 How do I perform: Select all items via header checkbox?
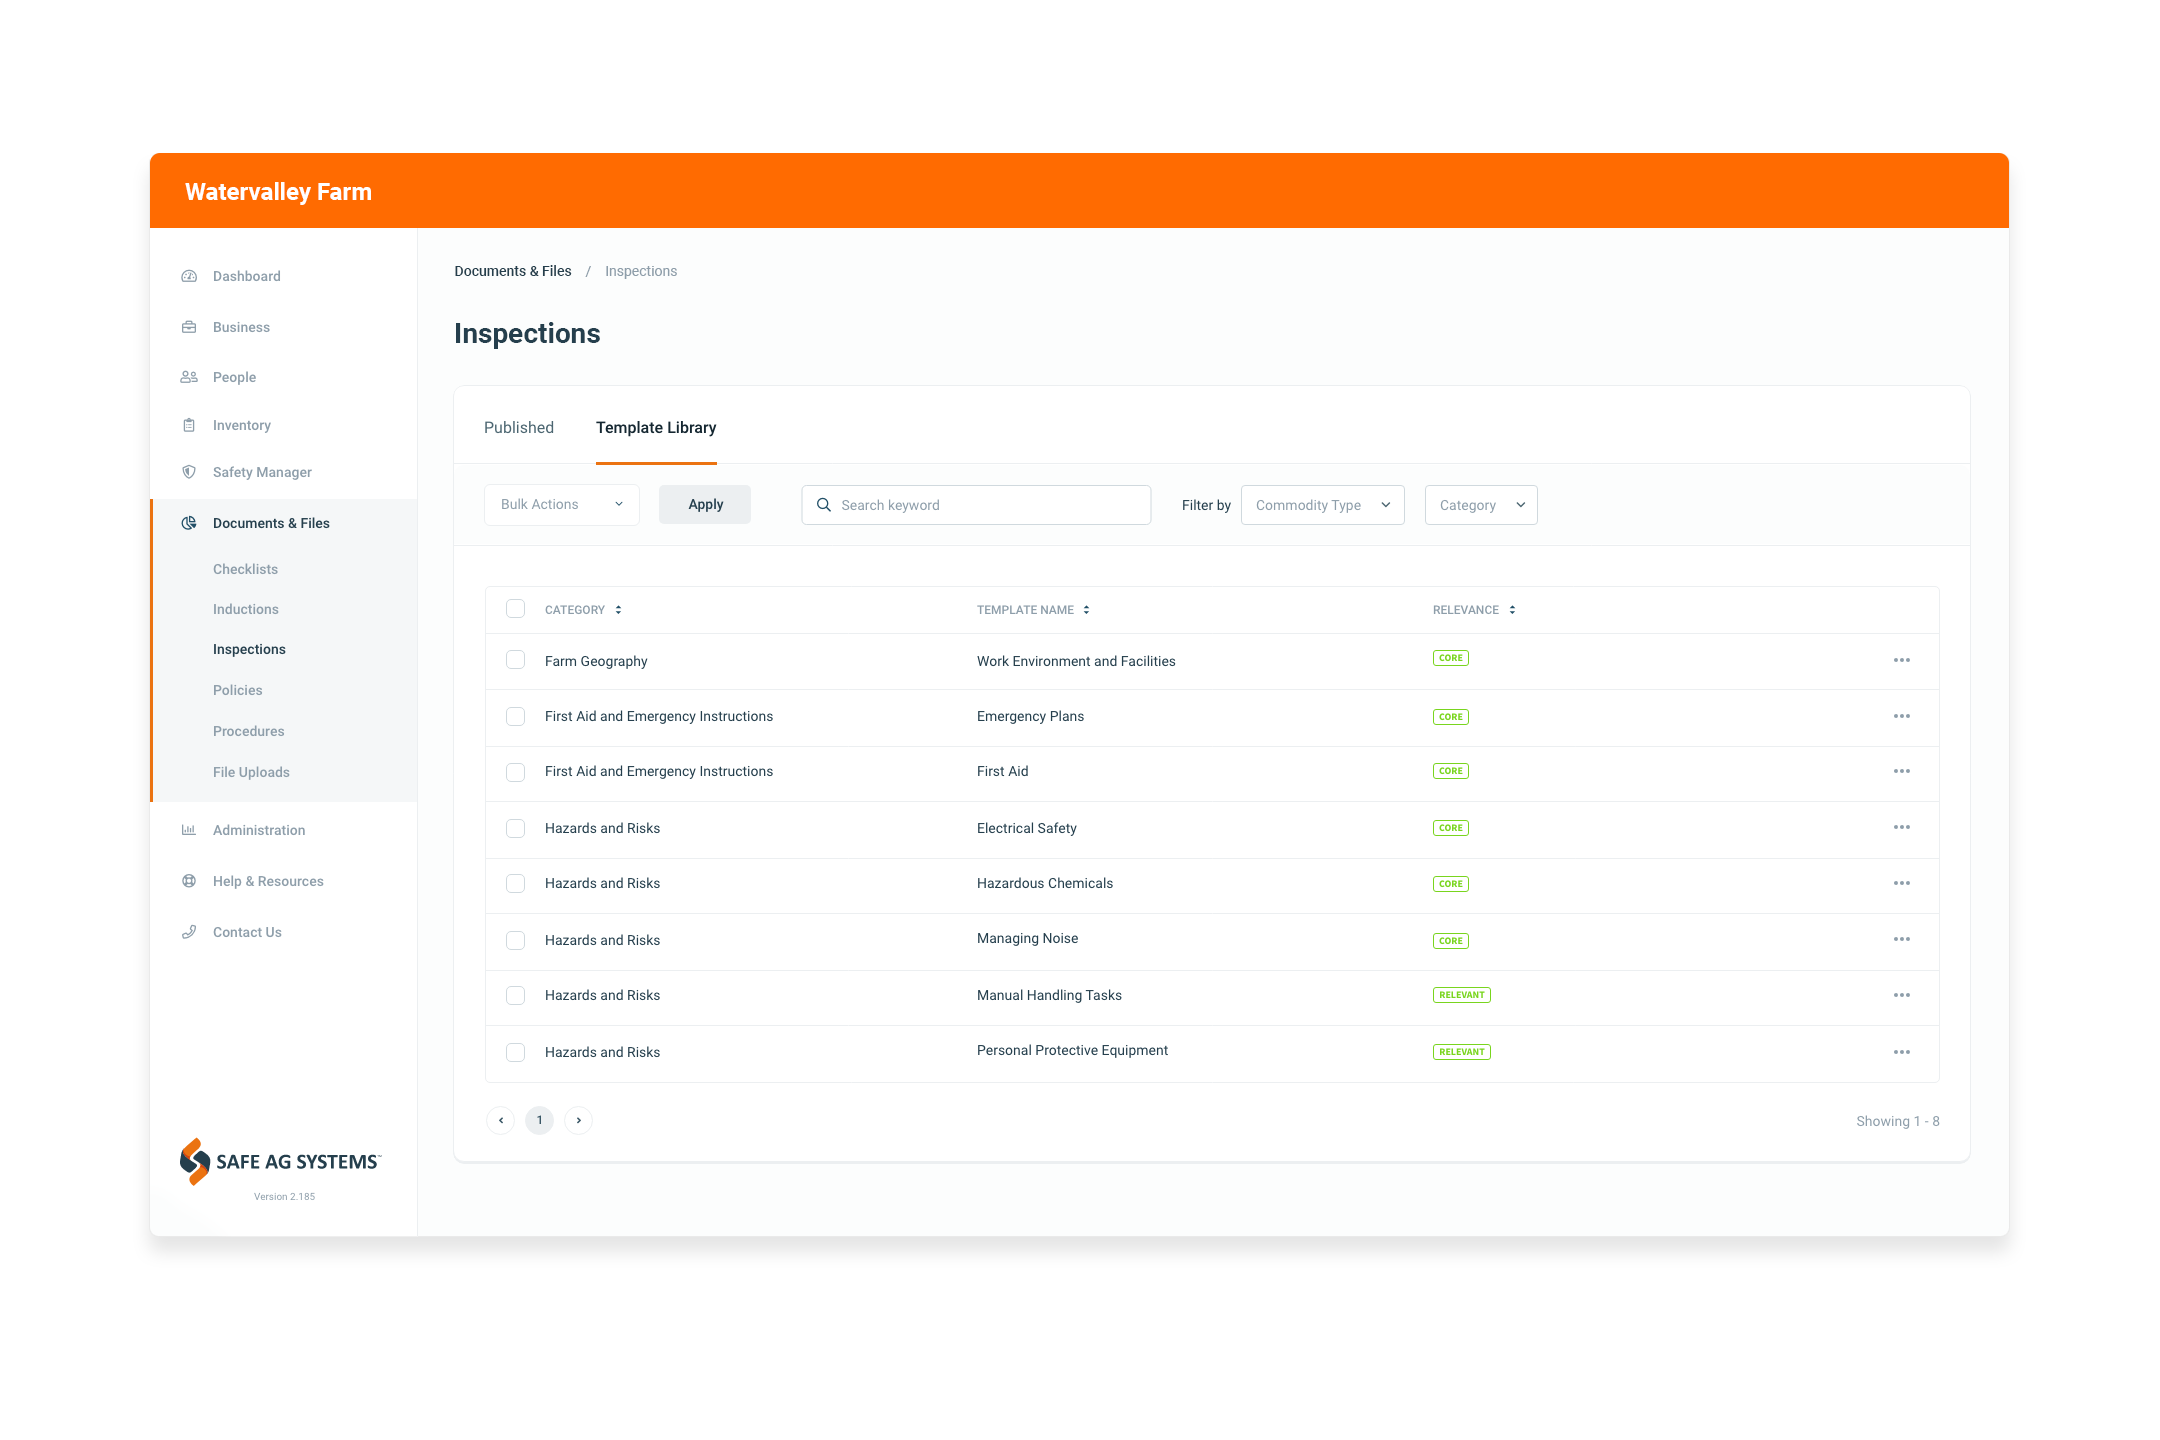[x=516, y=608]
